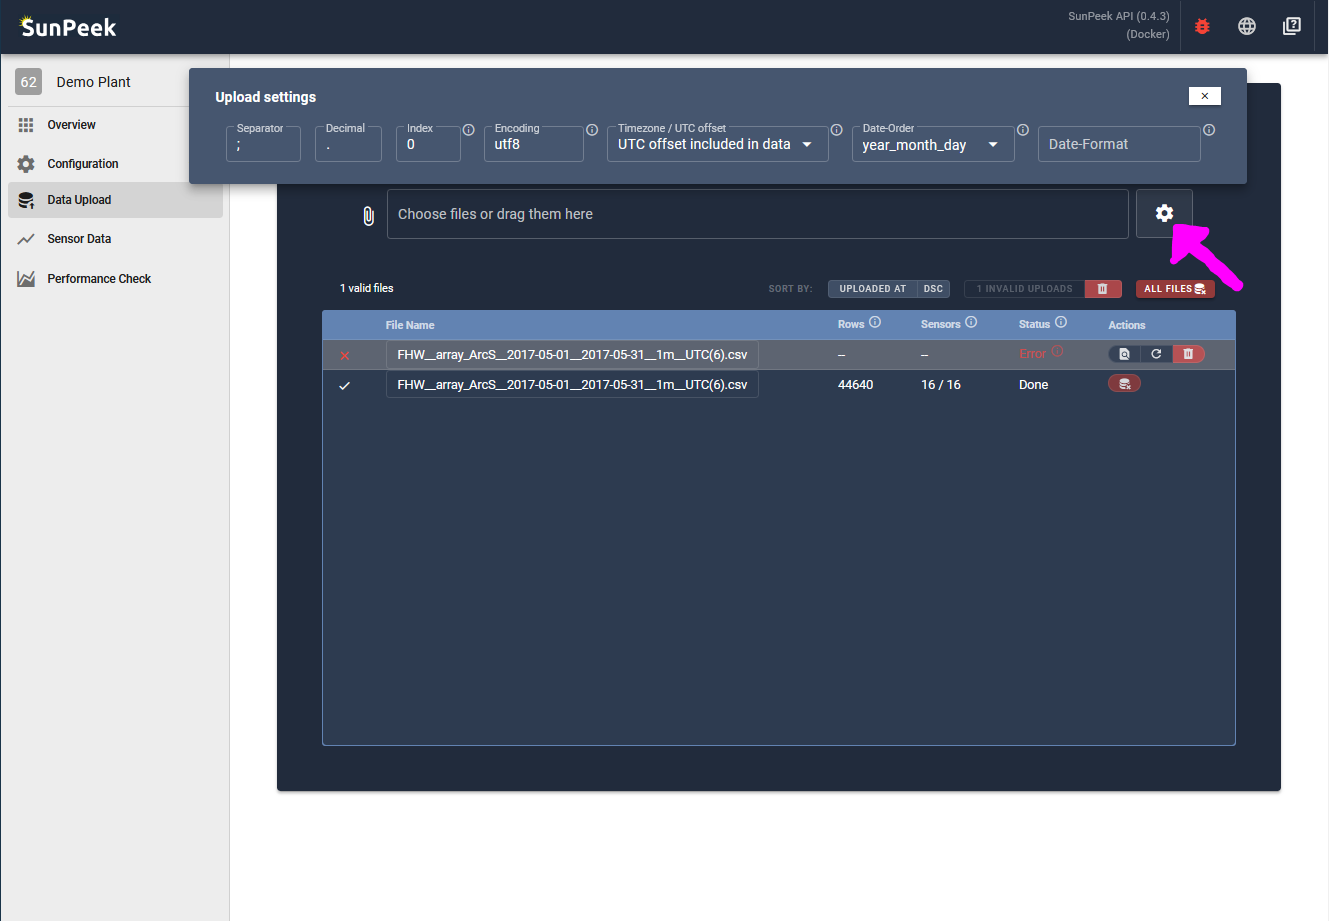1329x921 pixels.
Task: Inspect the failed upload with magnifier icon
Action: (1124, 354)
